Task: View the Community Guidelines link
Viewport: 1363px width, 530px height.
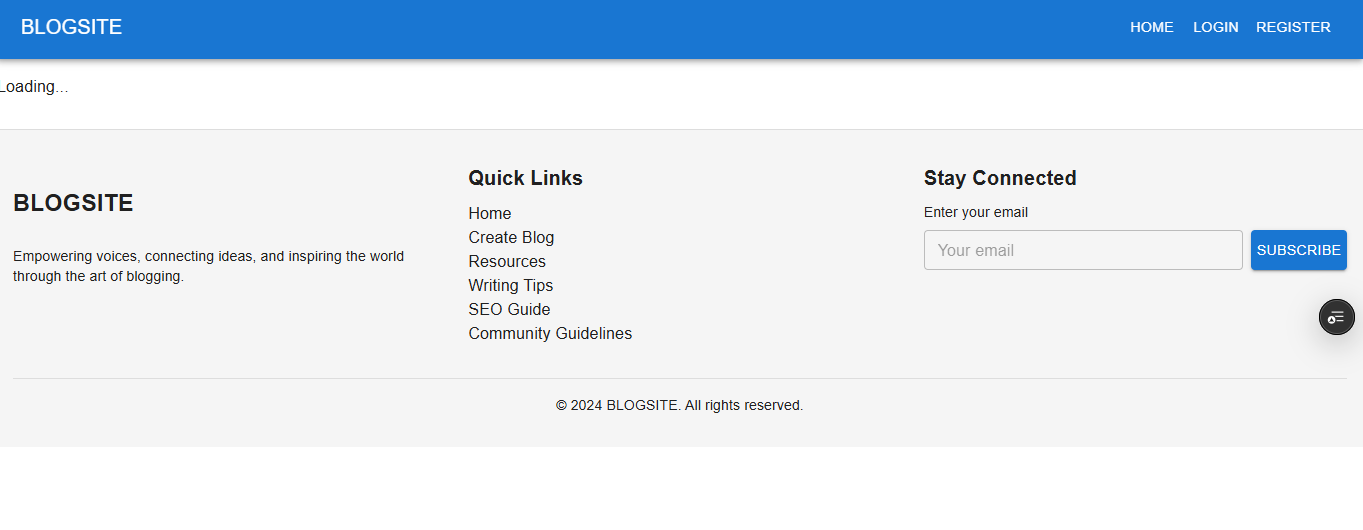Action: point(550,333)
